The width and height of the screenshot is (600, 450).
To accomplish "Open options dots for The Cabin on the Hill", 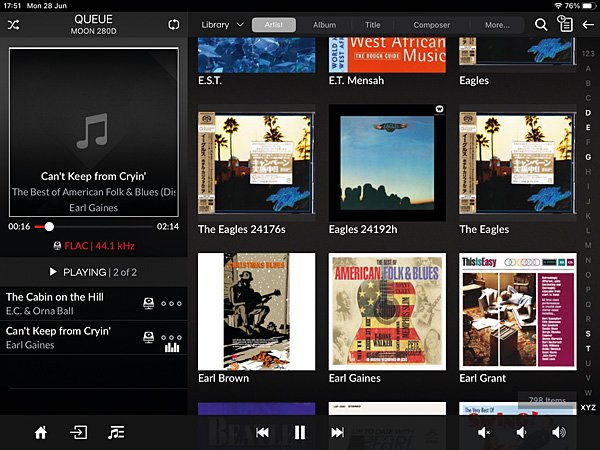I will click(171, 303).
